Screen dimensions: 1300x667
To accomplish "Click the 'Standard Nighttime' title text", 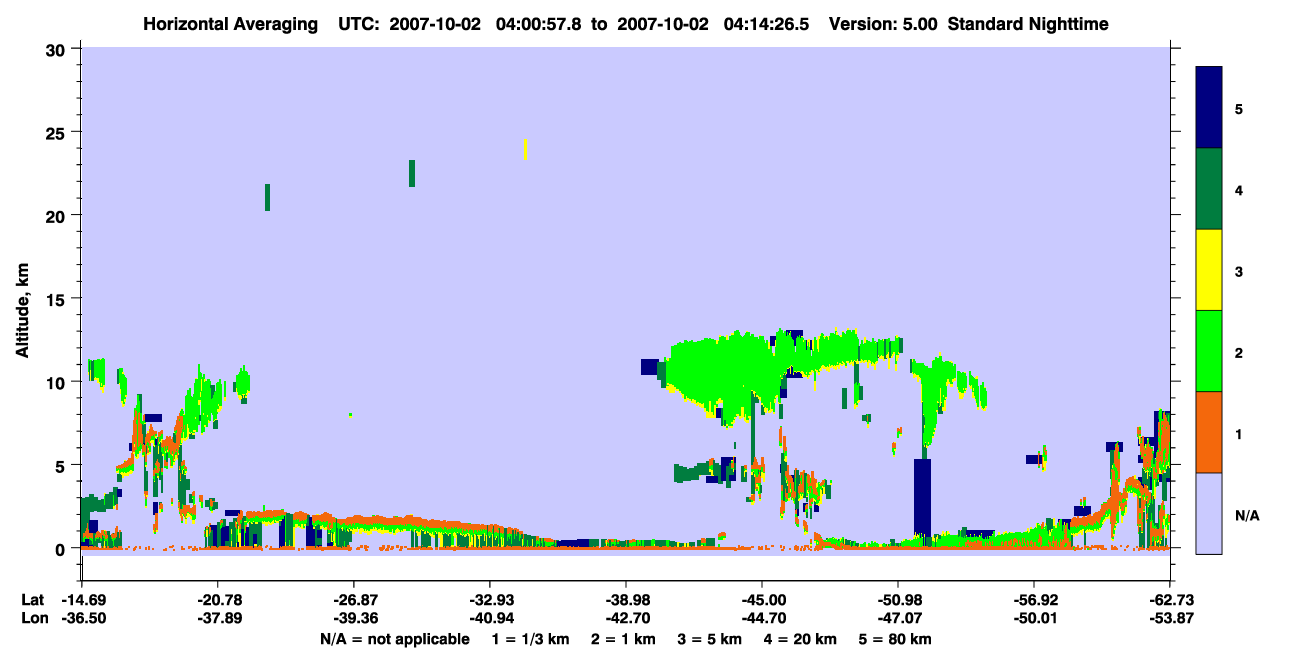I will (1028, 23).
